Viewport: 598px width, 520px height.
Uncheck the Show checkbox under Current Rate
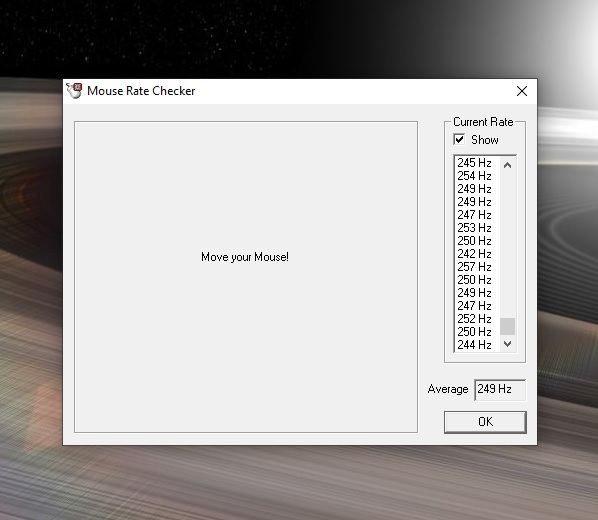click(x=459, y=139)
